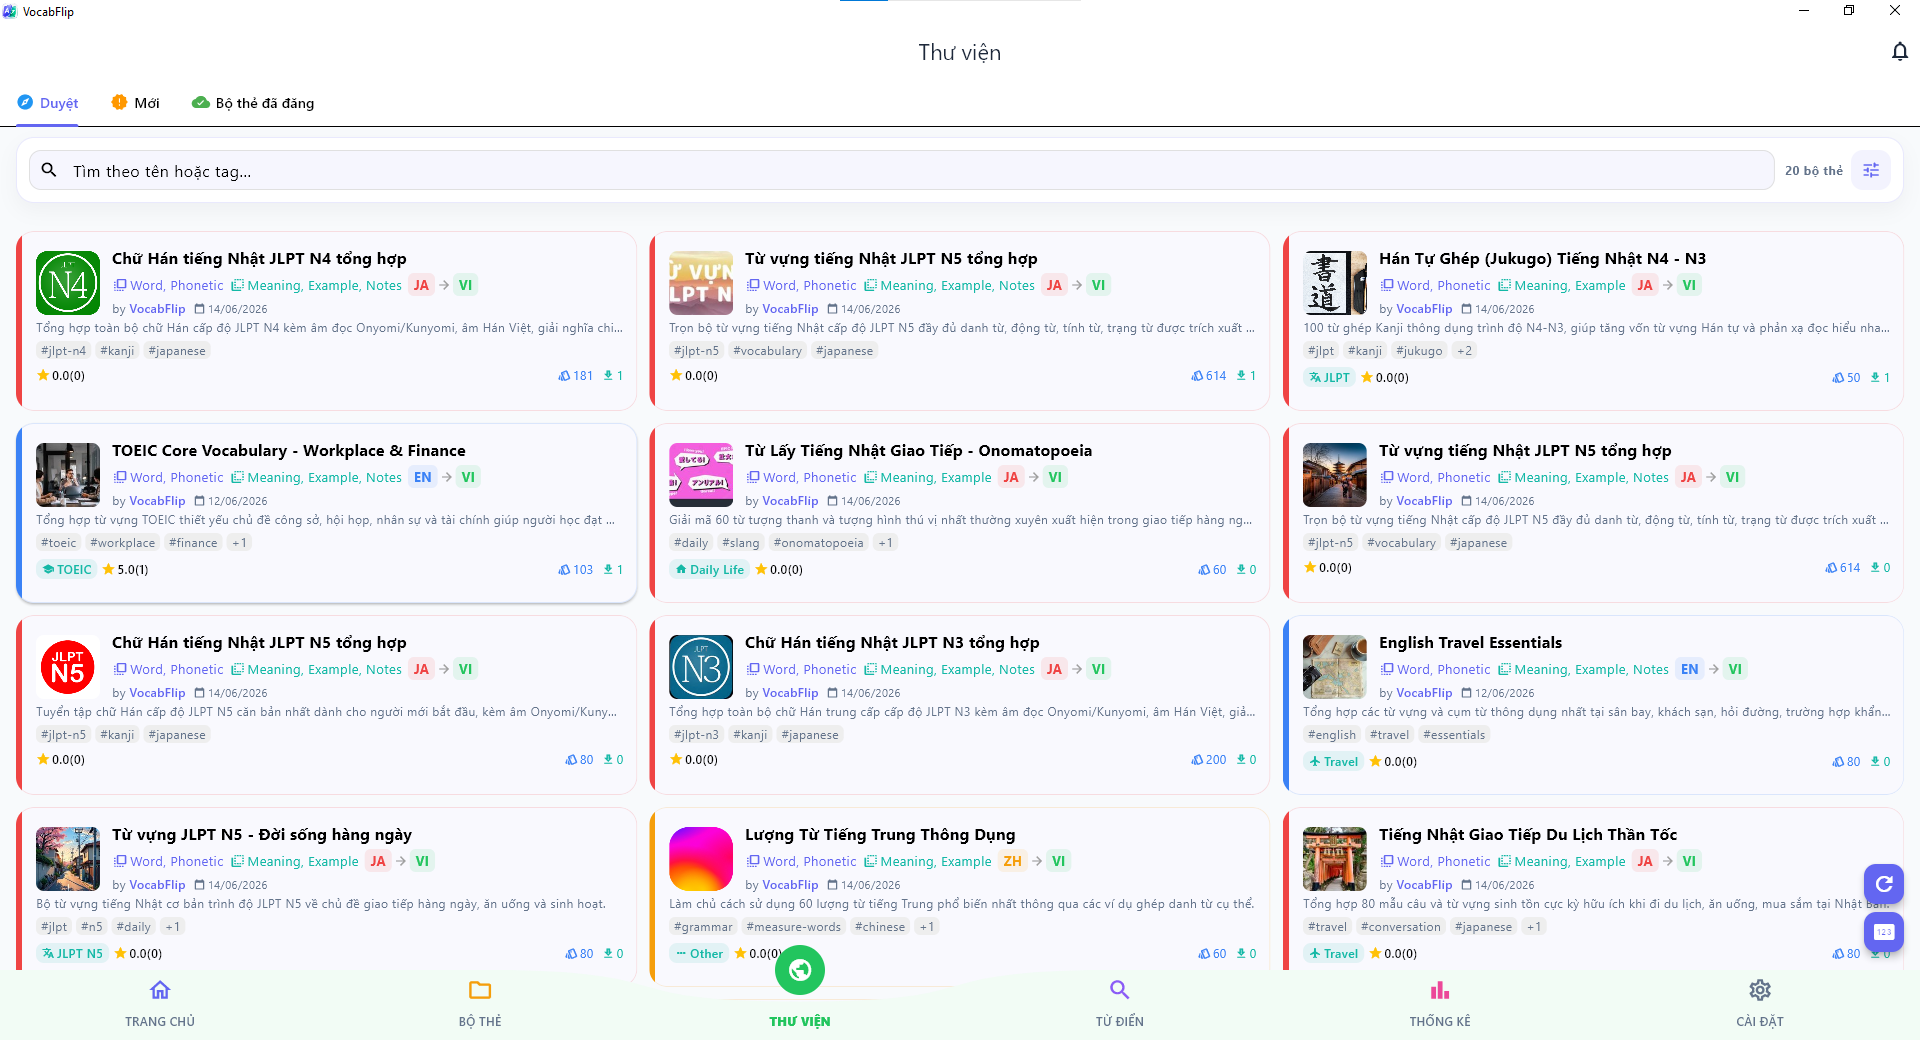Click the #jlpt-n4 tag

click(x=64, y=351)
